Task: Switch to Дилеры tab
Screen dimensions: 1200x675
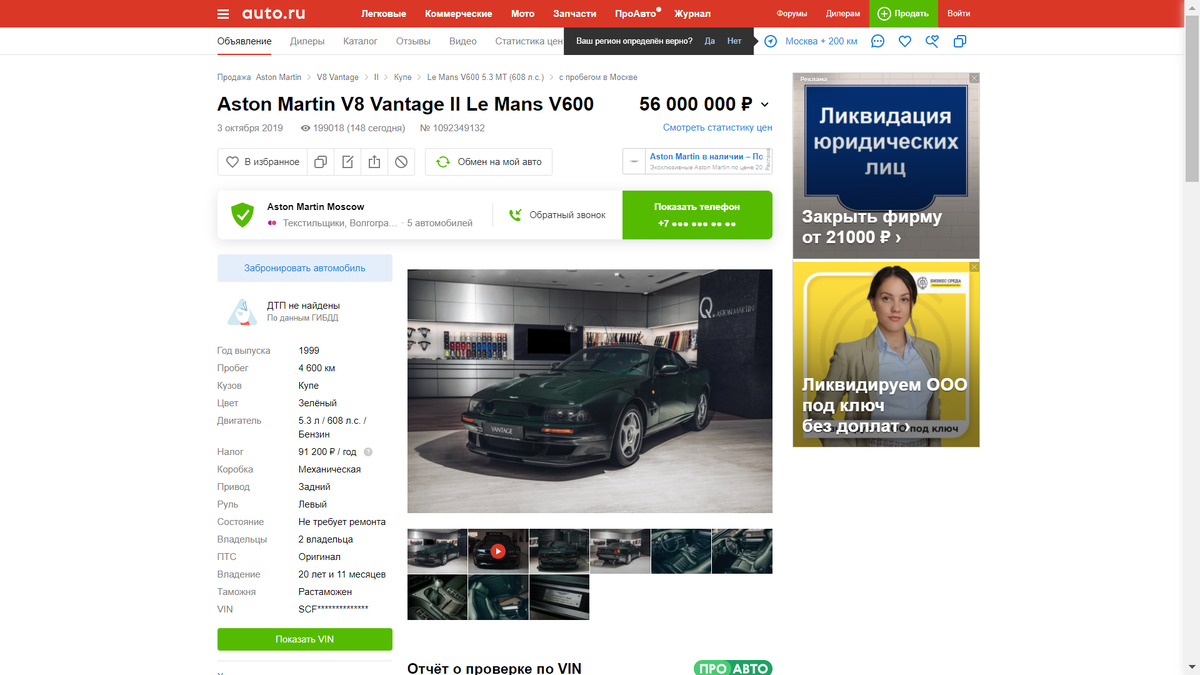Action: (307, 41)
